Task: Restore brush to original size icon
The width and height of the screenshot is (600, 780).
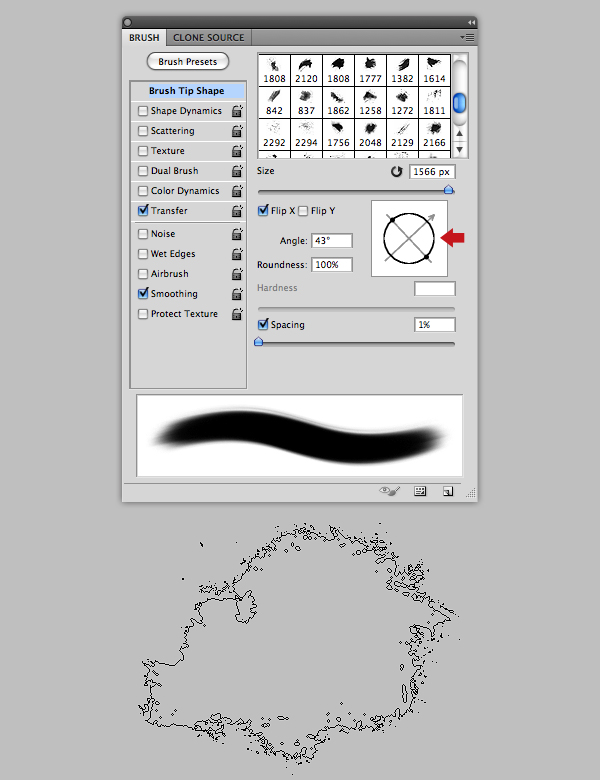Action: pyautogui.click(x=396, y=172)
